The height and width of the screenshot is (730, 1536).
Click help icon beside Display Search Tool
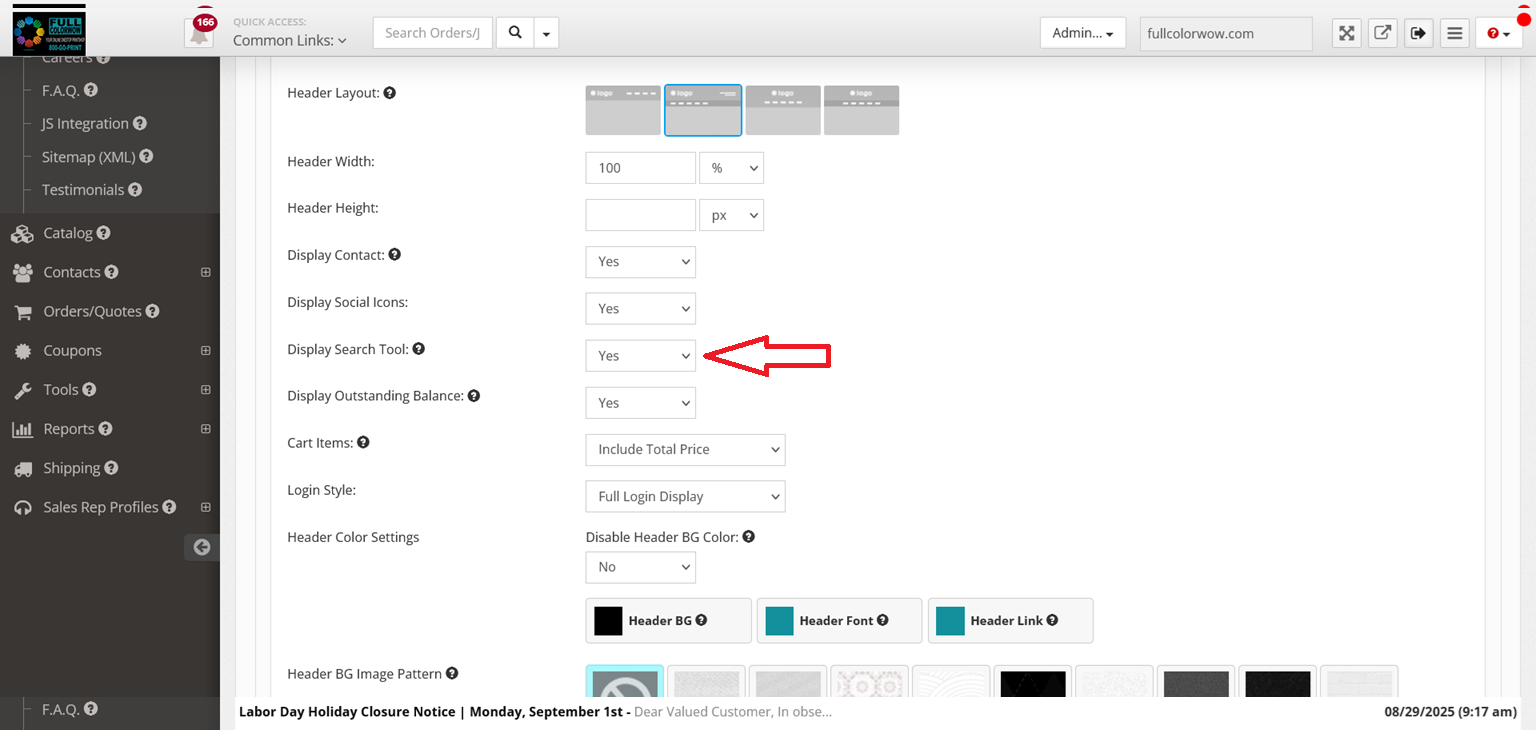419,349
